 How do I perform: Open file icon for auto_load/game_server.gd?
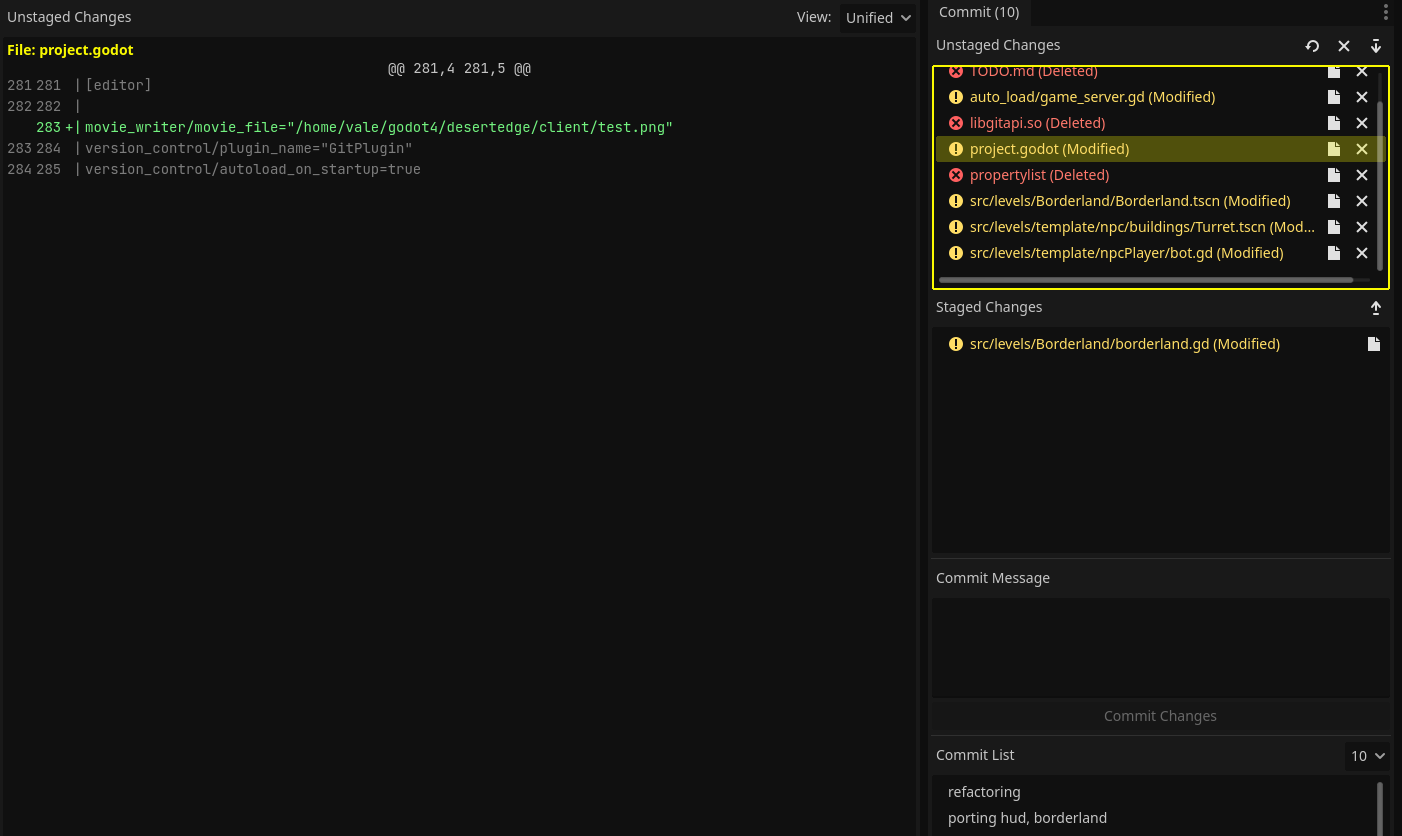1334,97
